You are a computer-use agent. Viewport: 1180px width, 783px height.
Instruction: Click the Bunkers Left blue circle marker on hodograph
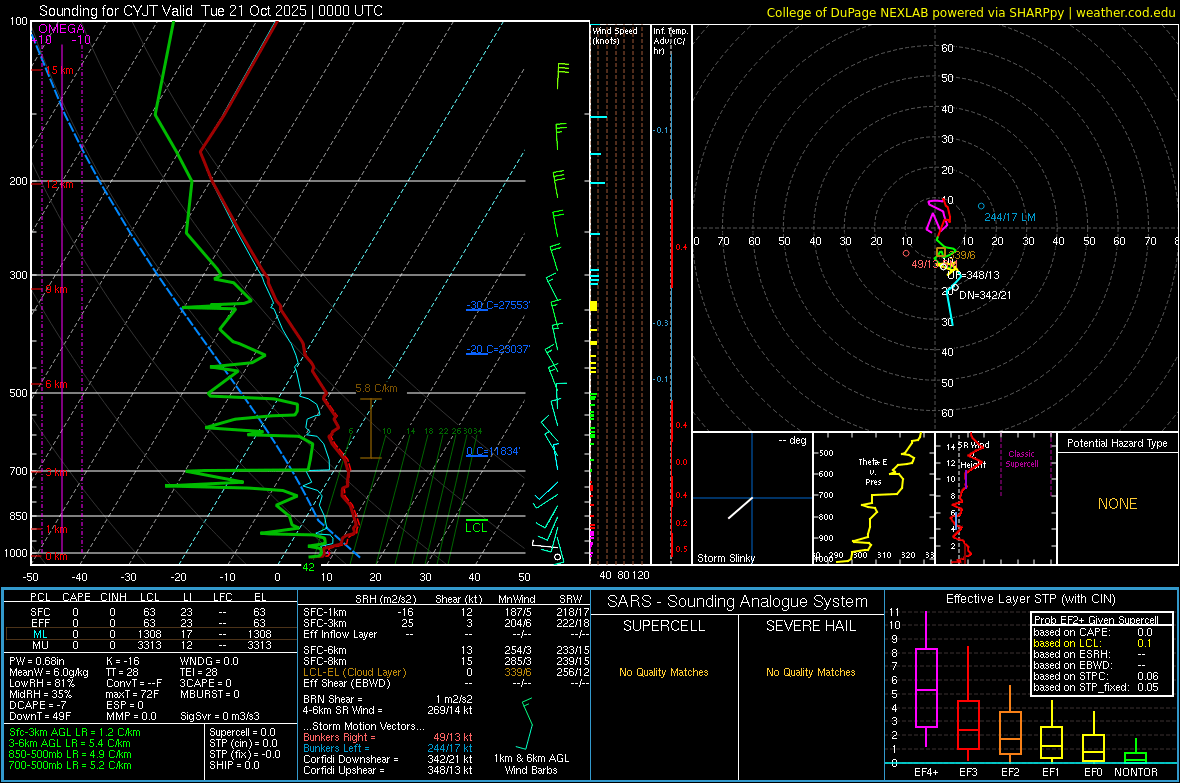(x=981, y=206)
